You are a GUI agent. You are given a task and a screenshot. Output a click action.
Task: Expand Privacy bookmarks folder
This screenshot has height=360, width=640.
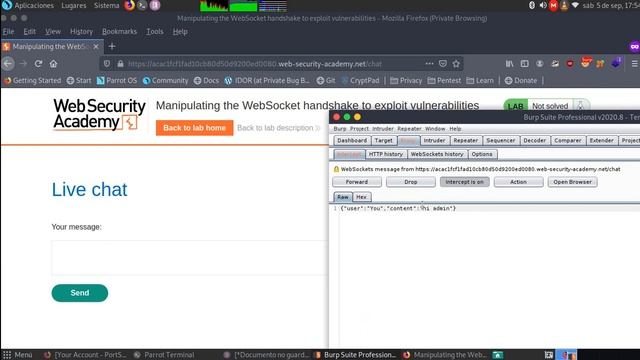[406, 80]
